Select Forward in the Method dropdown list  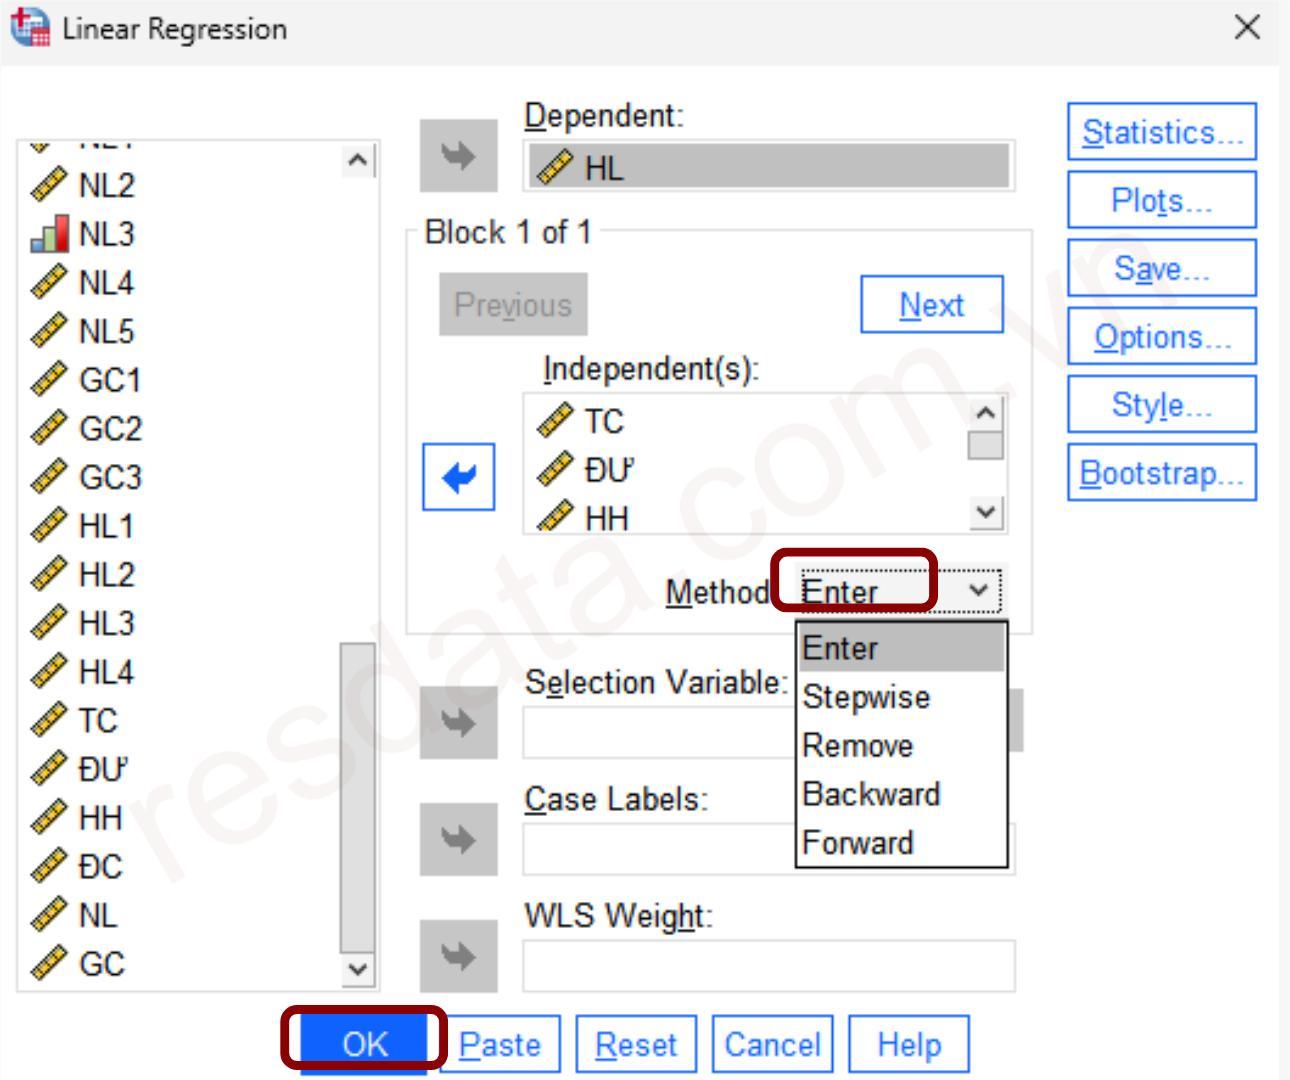tap(858, 843)
